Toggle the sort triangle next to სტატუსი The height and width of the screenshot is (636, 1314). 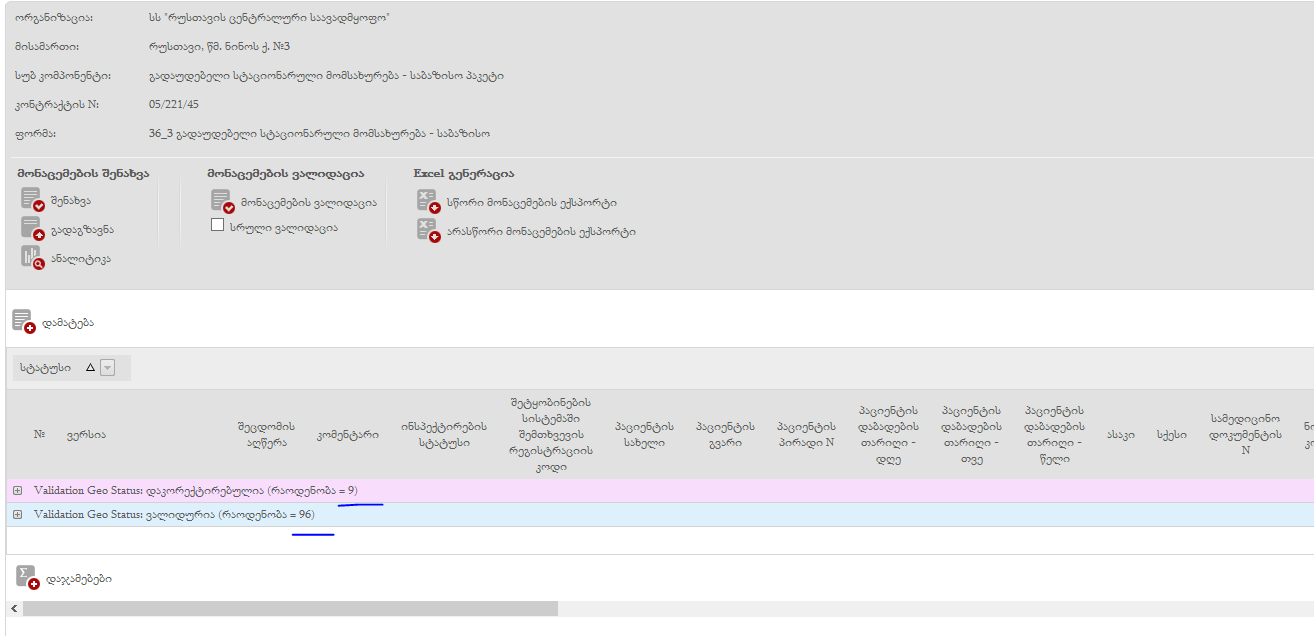coord(90,368)
